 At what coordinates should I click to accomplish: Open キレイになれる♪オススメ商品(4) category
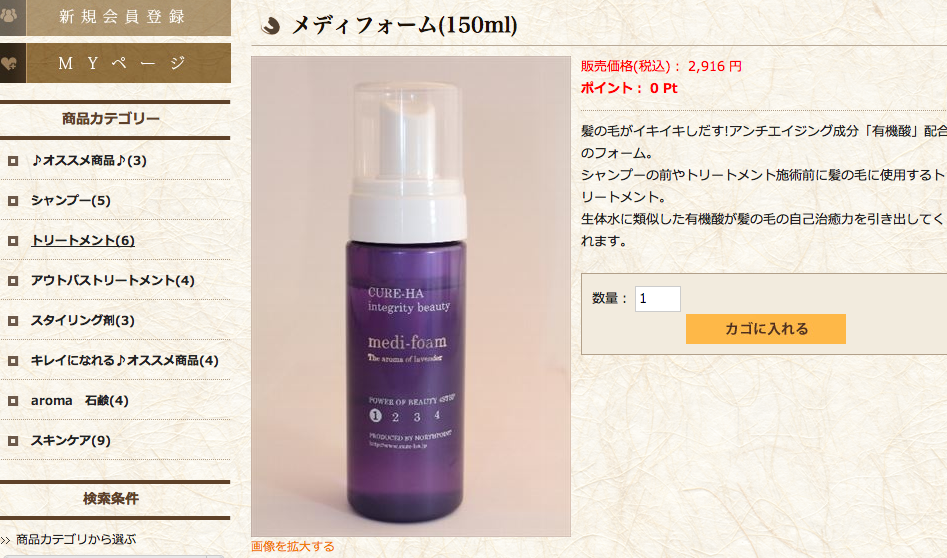(x=124, y=361)
